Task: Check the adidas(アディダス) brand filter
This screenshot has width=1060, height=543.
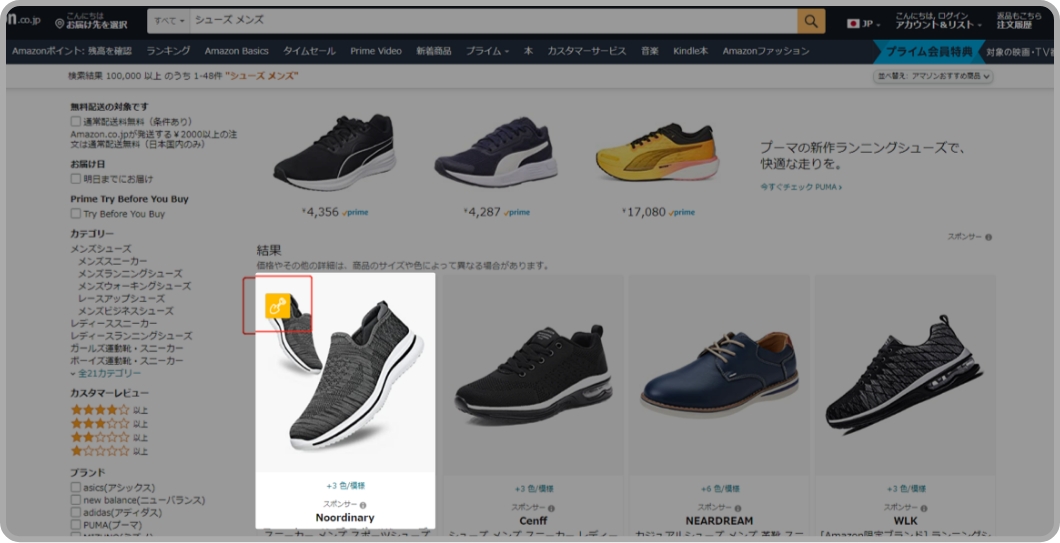Action: pos(76,513)
